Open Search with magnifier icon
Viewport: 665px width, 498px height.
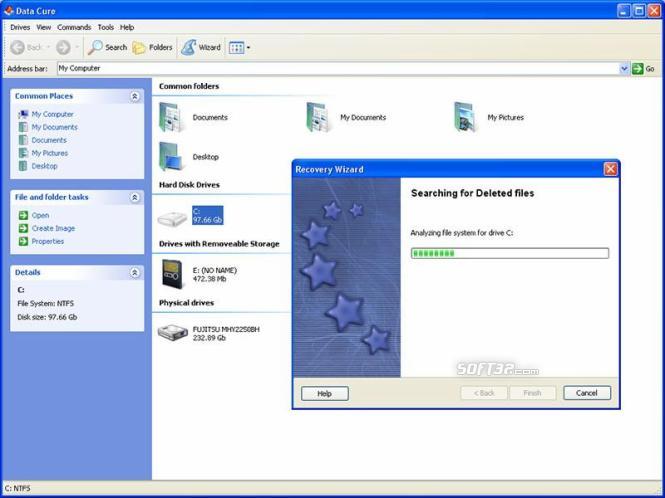tap(107, 48)
